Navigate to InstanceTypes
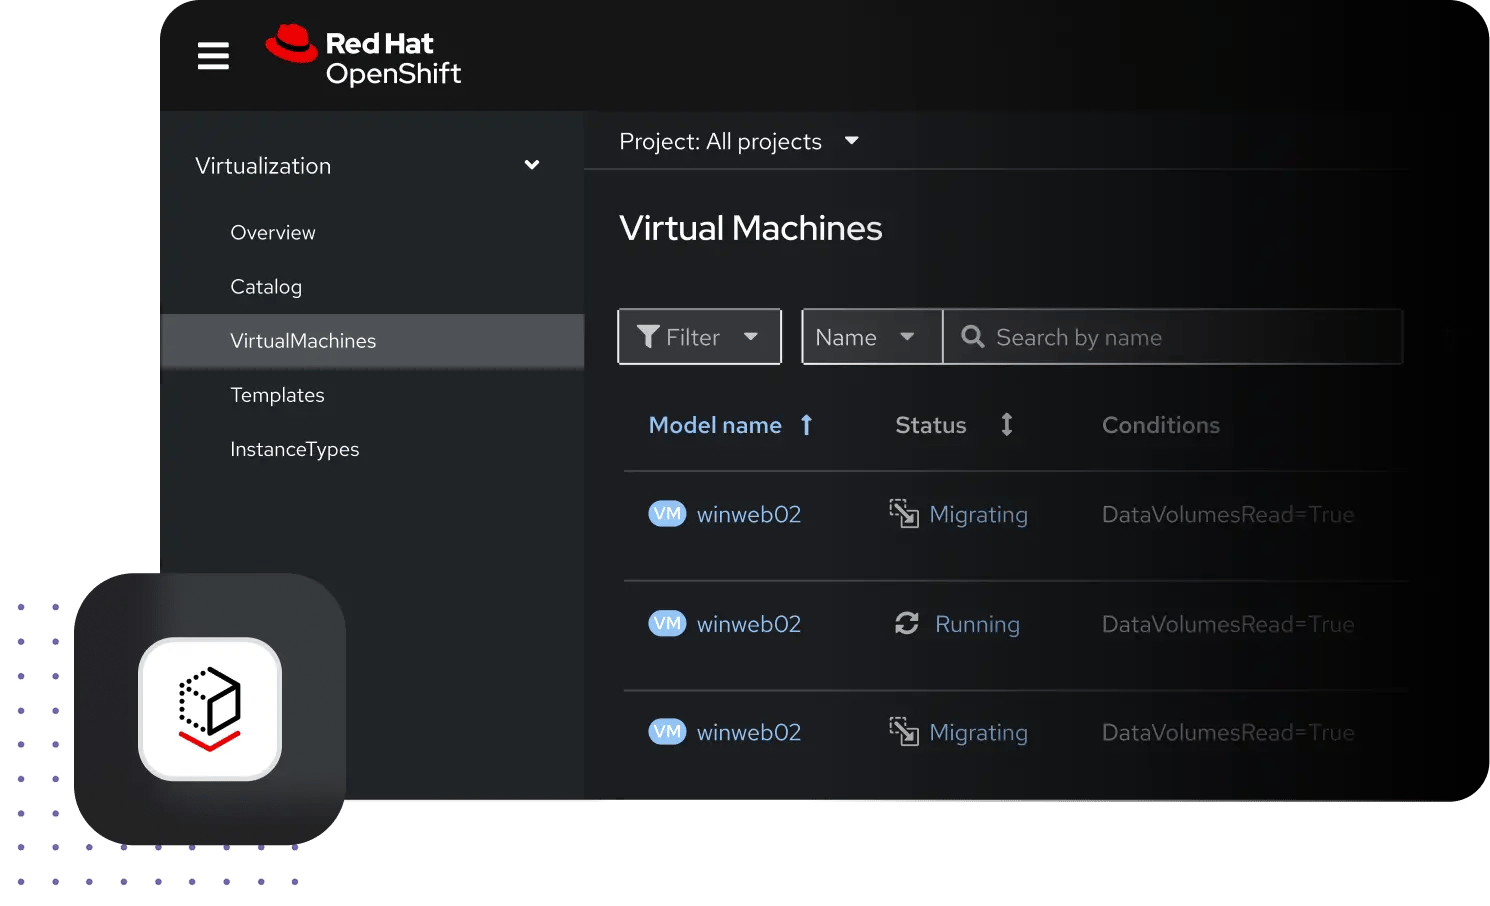This screenshot has width=1490, height=906. (x=295, y=449)
